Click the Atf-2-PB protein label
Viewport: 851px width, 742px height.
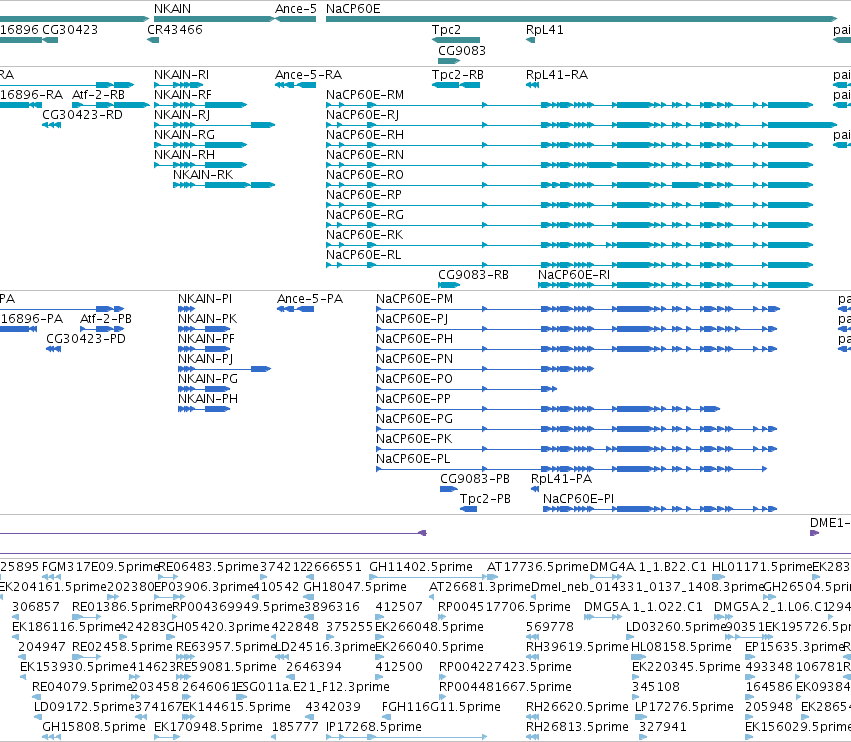[x=106, y=319]
